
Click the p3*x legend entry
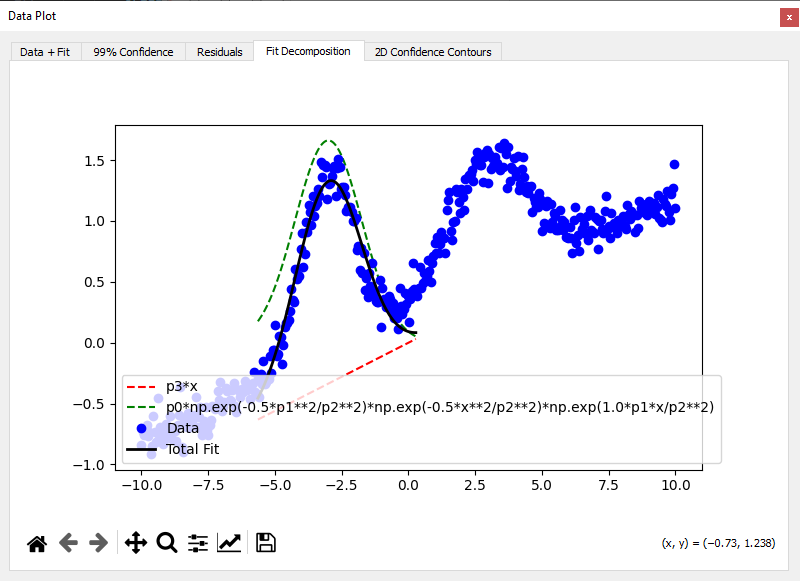[182, 387]
